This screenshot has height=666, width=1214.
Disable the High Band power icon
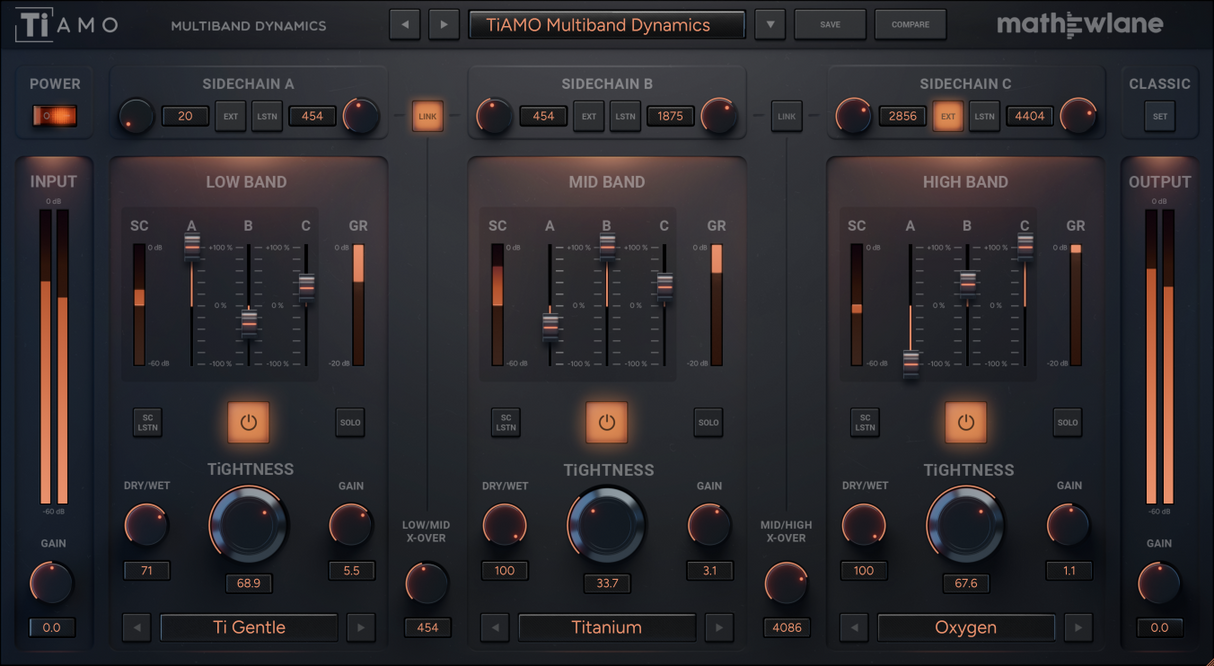(x=966, y=422)
